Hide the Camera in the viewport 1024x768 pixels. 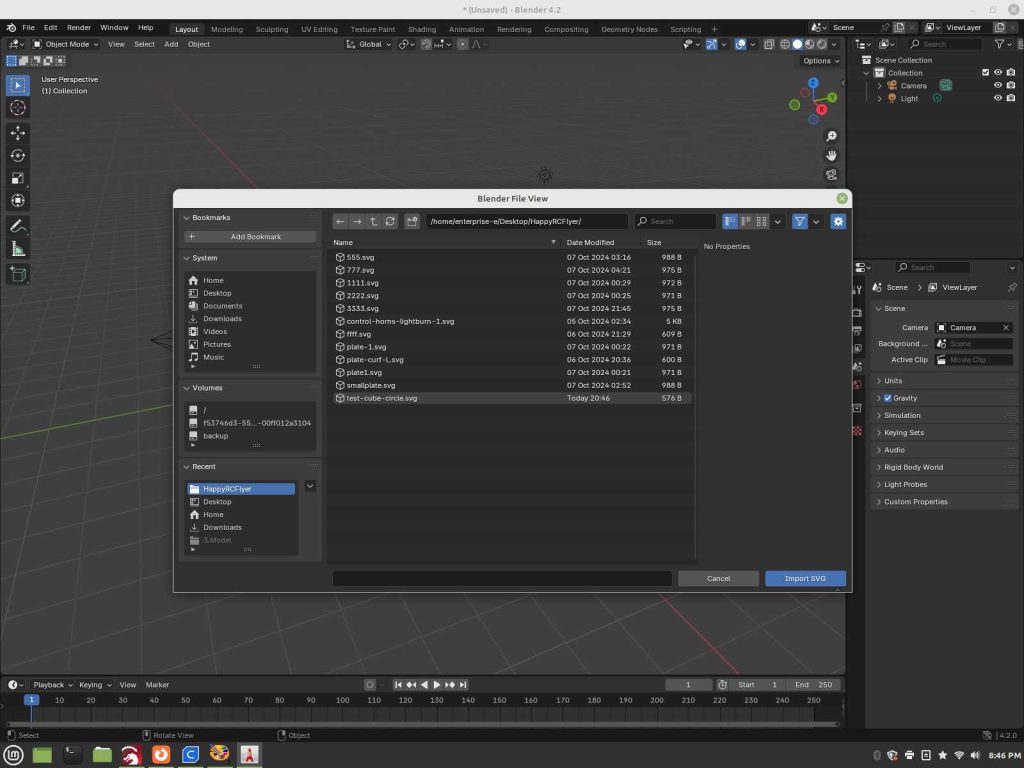998,86
